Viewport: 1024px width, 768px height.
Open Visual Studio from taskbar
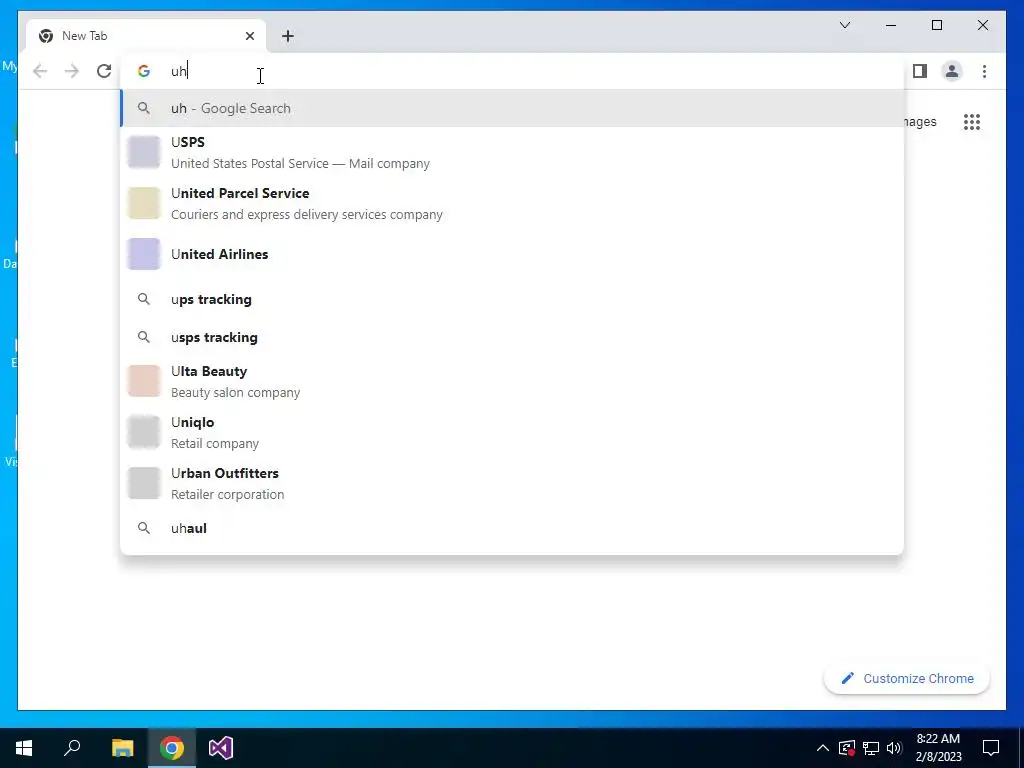(221, 748)
